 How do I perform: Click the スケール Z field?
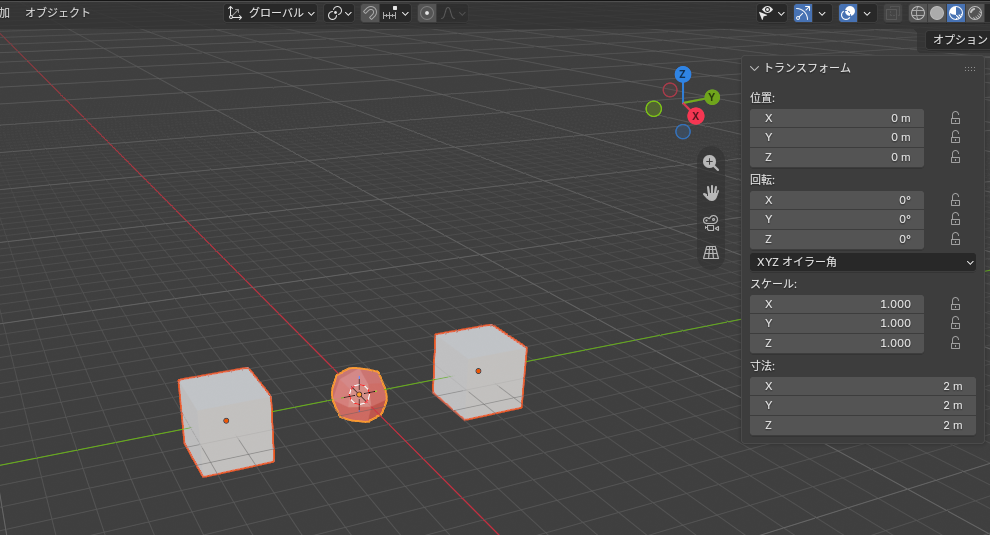[x=837, y=344]
